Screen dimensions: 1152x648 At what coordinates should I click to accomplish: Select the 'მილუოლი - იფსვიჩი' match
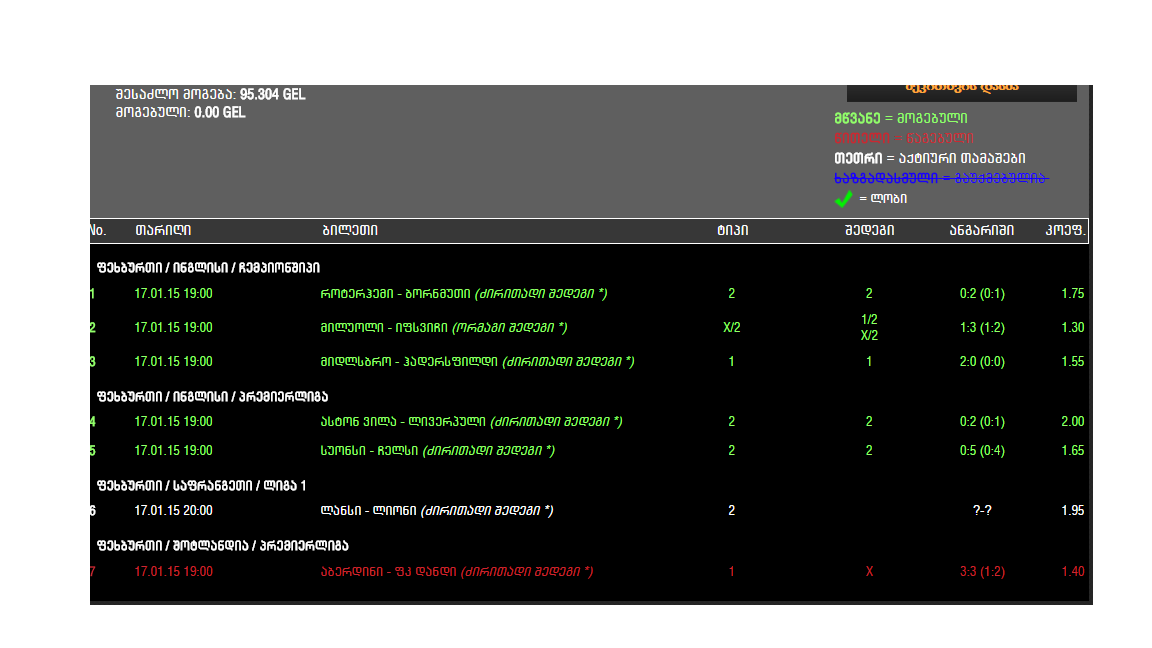click(444, 328)
